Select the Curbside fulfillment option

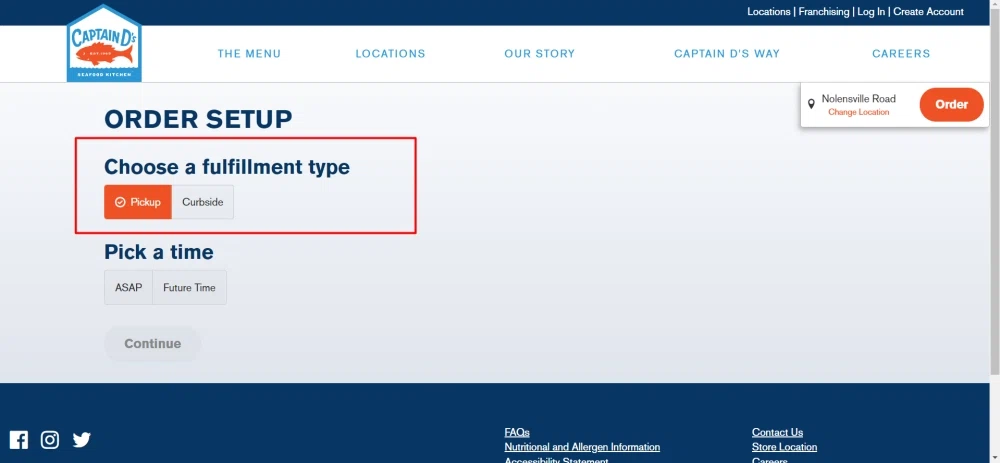203,202
